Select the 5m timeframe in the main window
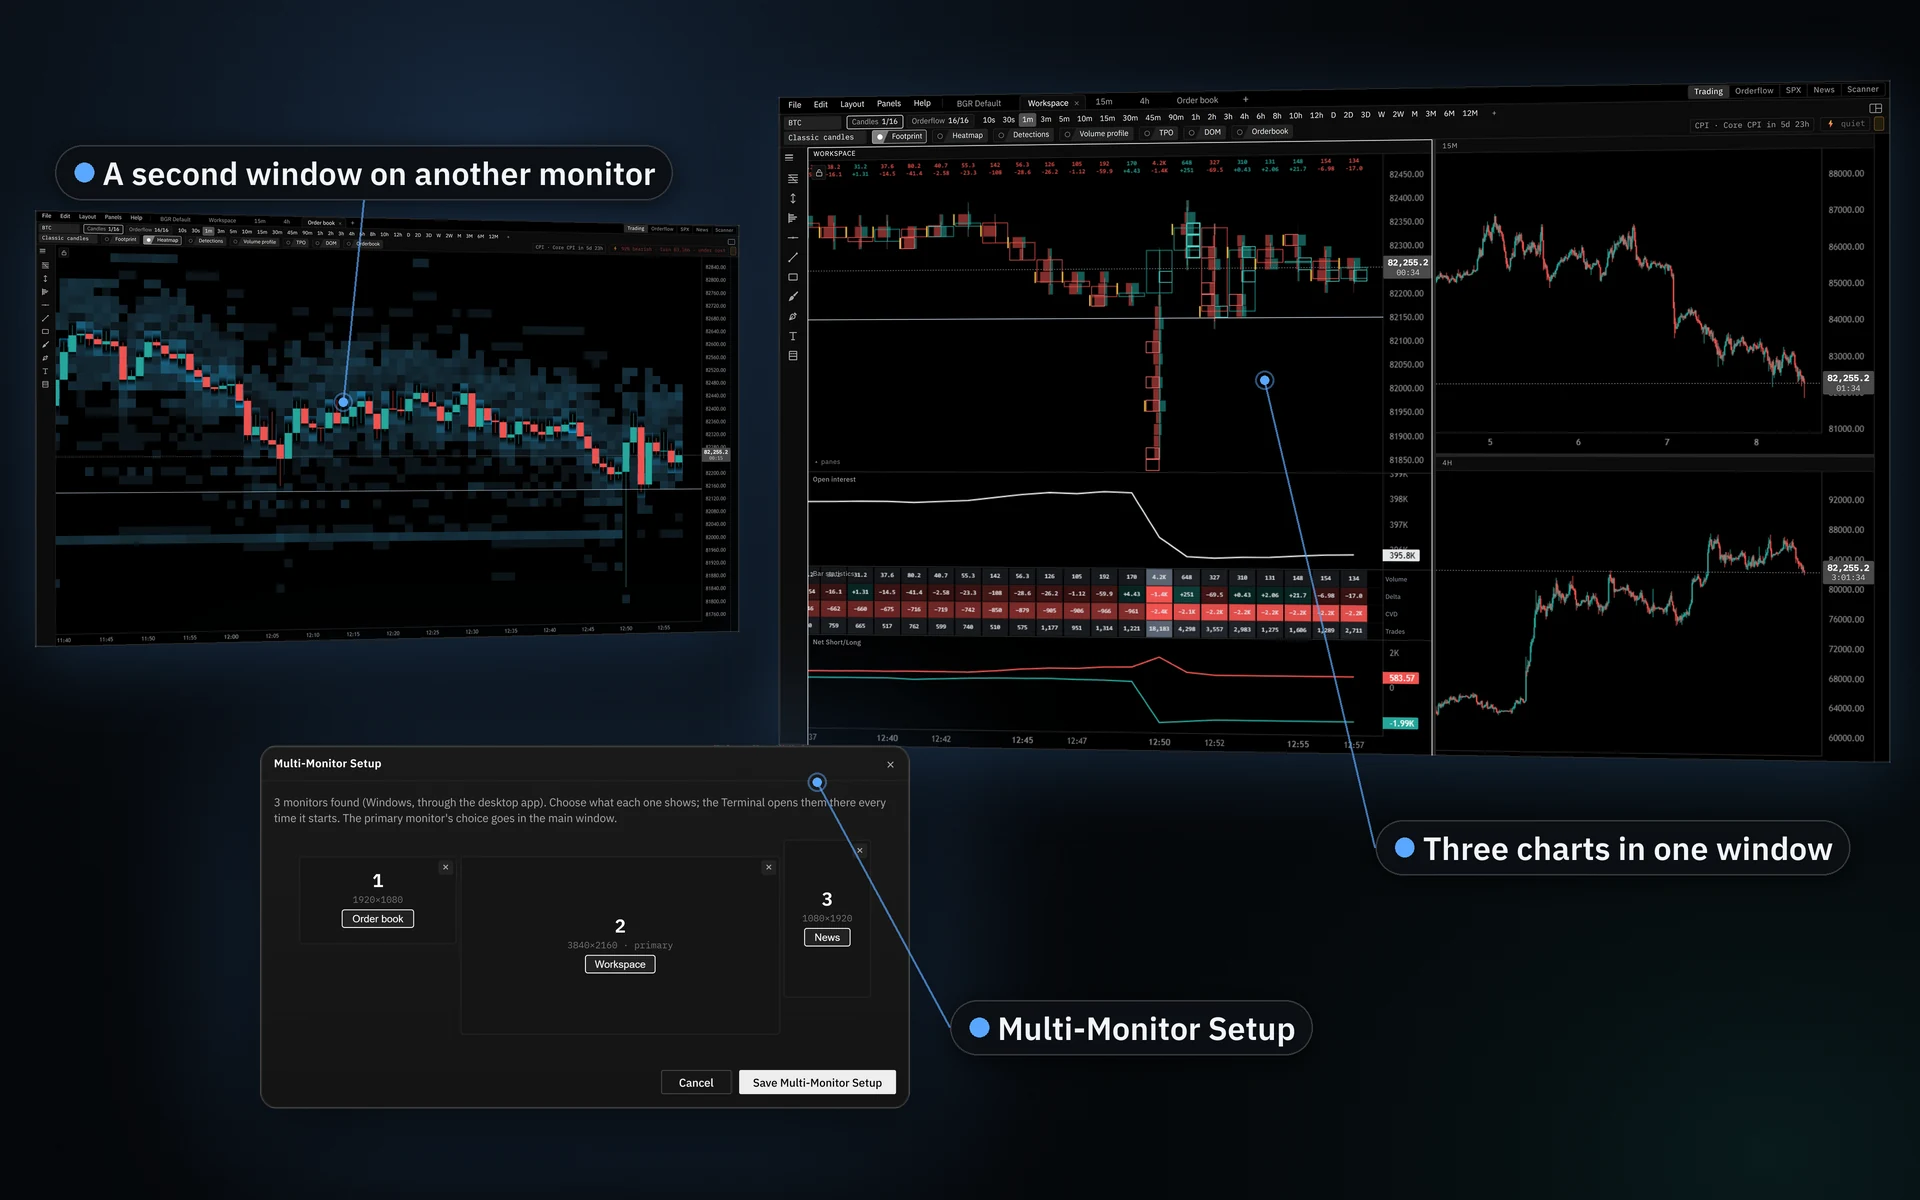 [1064, 118]
